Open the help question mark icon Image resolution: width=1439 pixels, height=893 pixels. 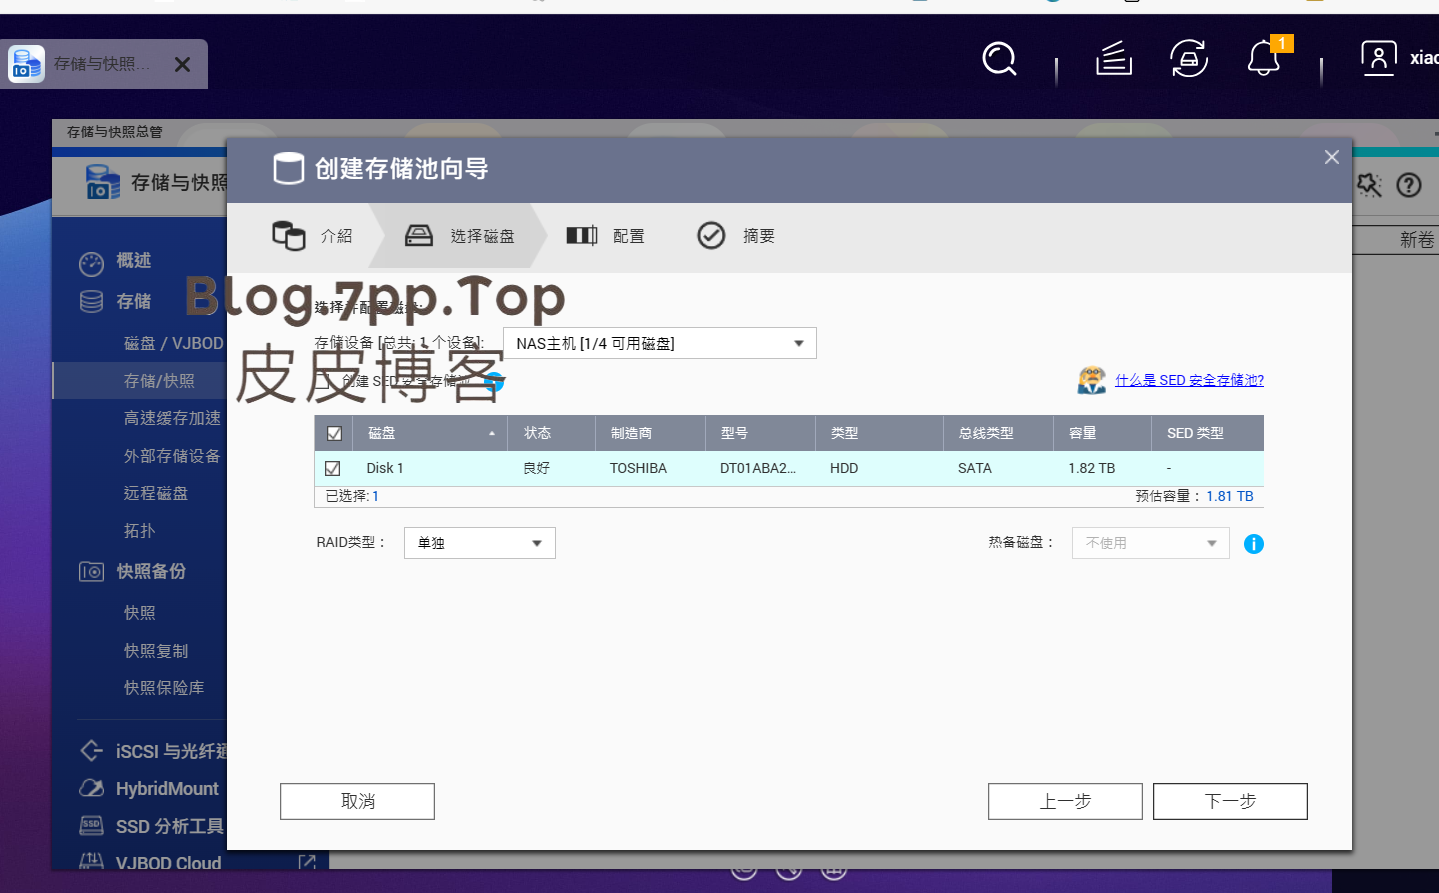tap(1409, 185)
